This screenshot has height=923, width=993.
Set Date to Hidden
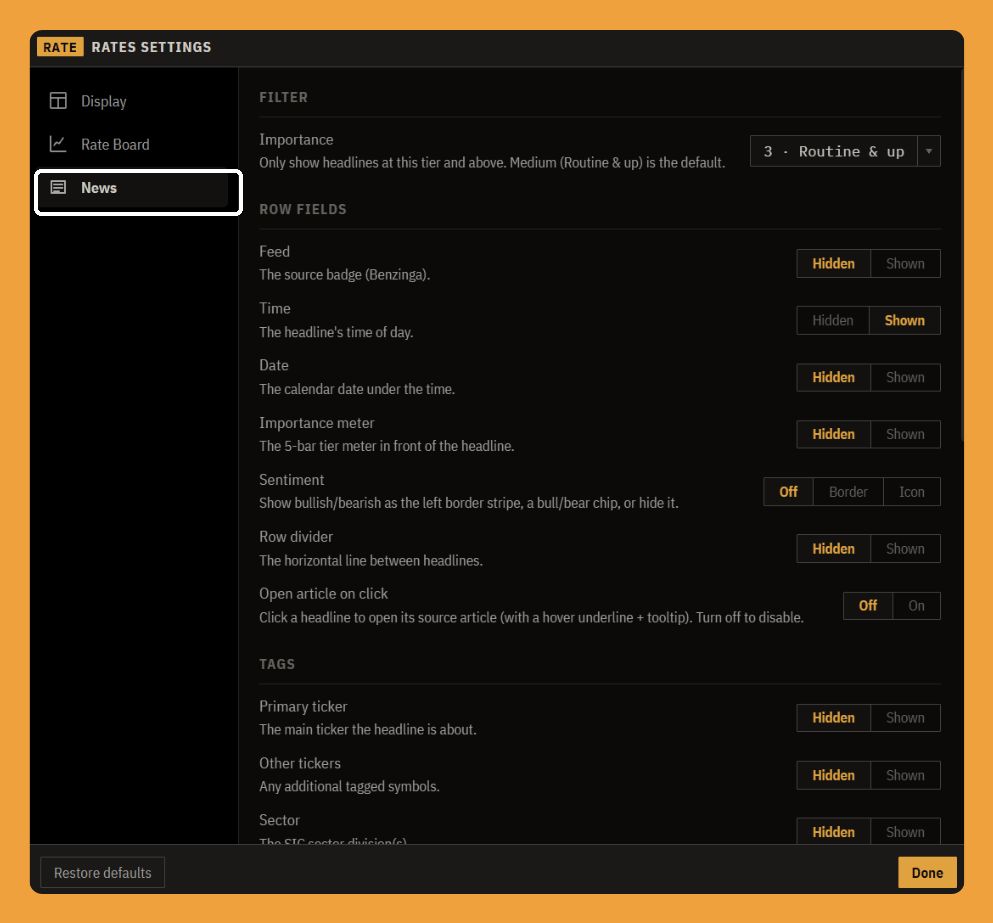click(833, 378)
